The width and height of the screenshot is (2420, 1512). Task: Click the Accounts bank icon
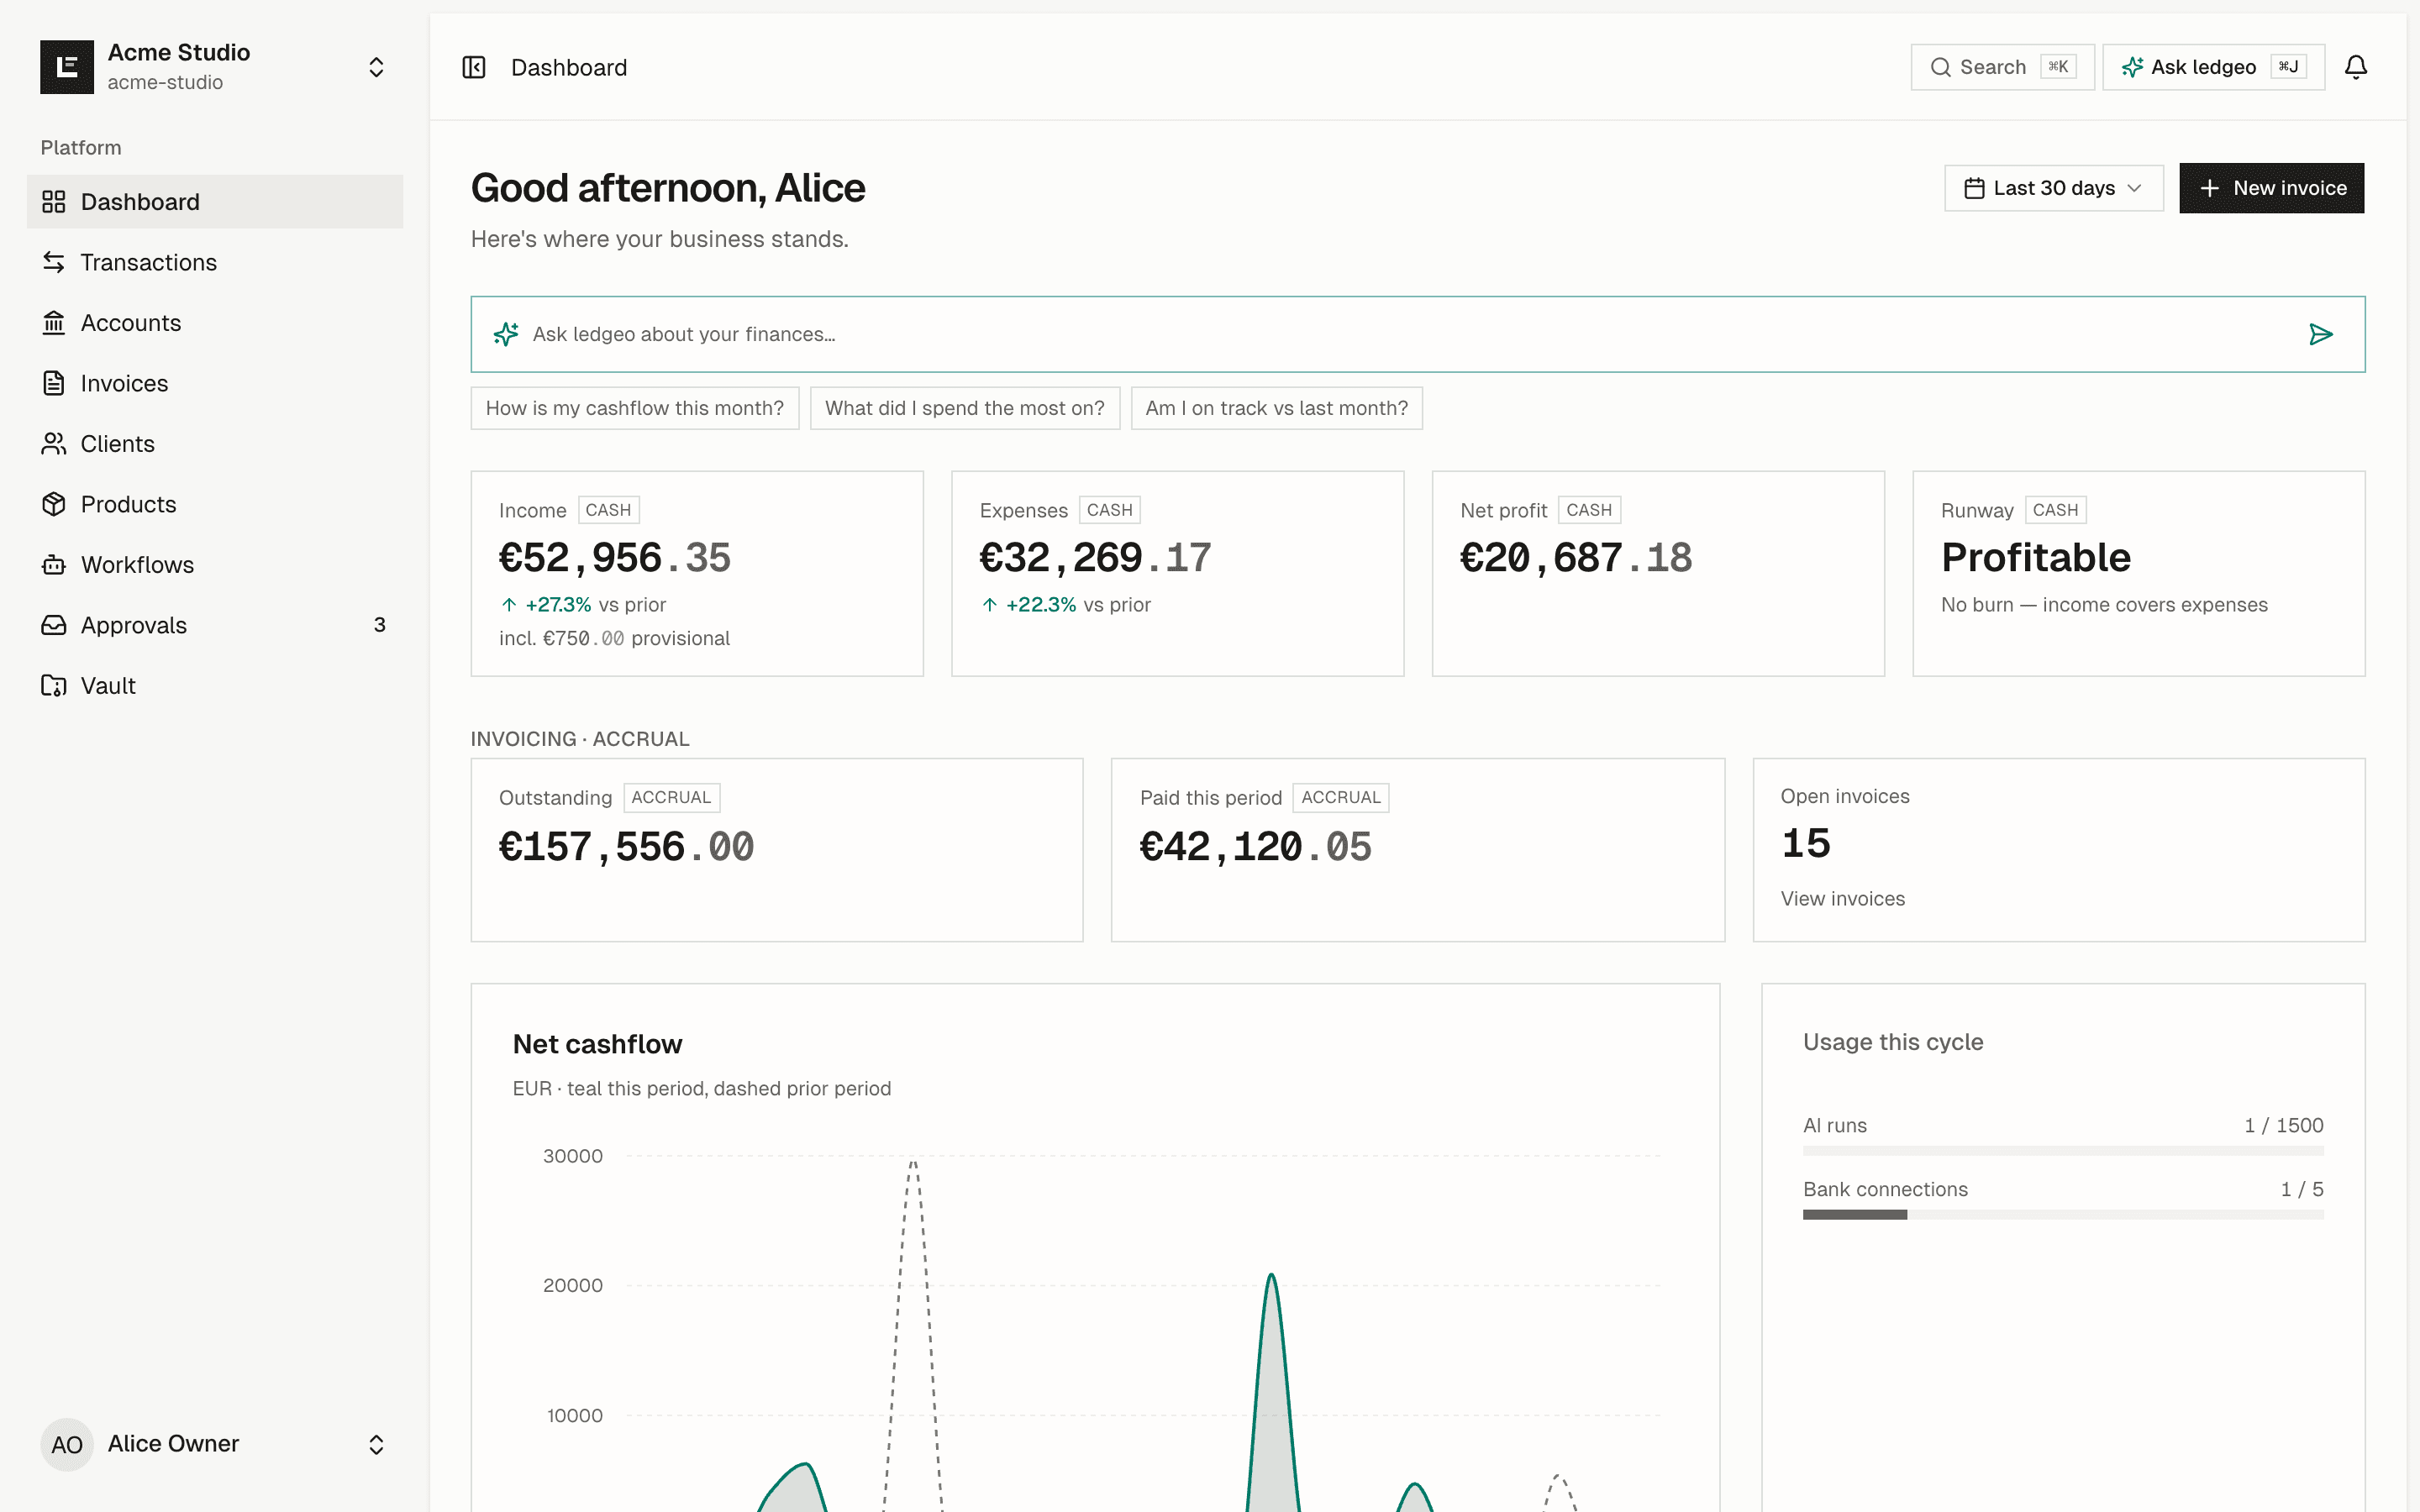[x=54, y=323]
